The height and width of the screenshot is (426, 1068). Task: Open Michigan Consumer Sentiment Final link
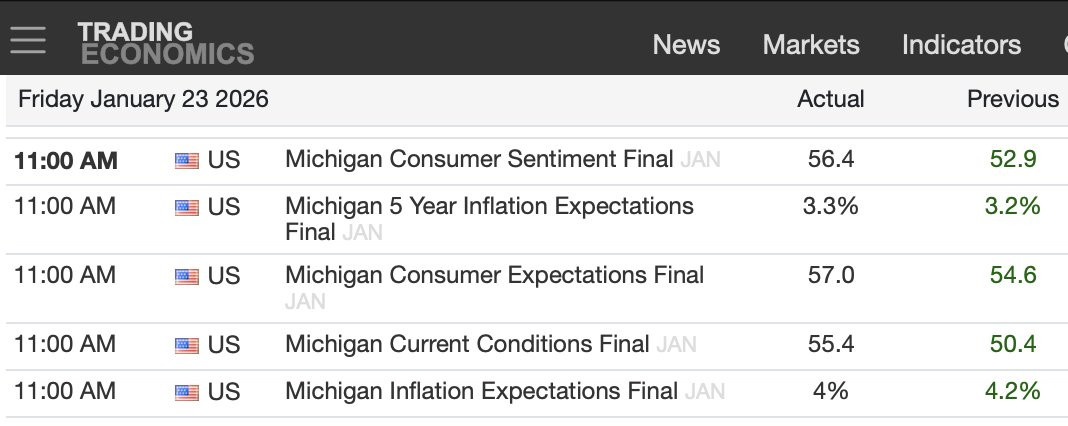[480, 159]
